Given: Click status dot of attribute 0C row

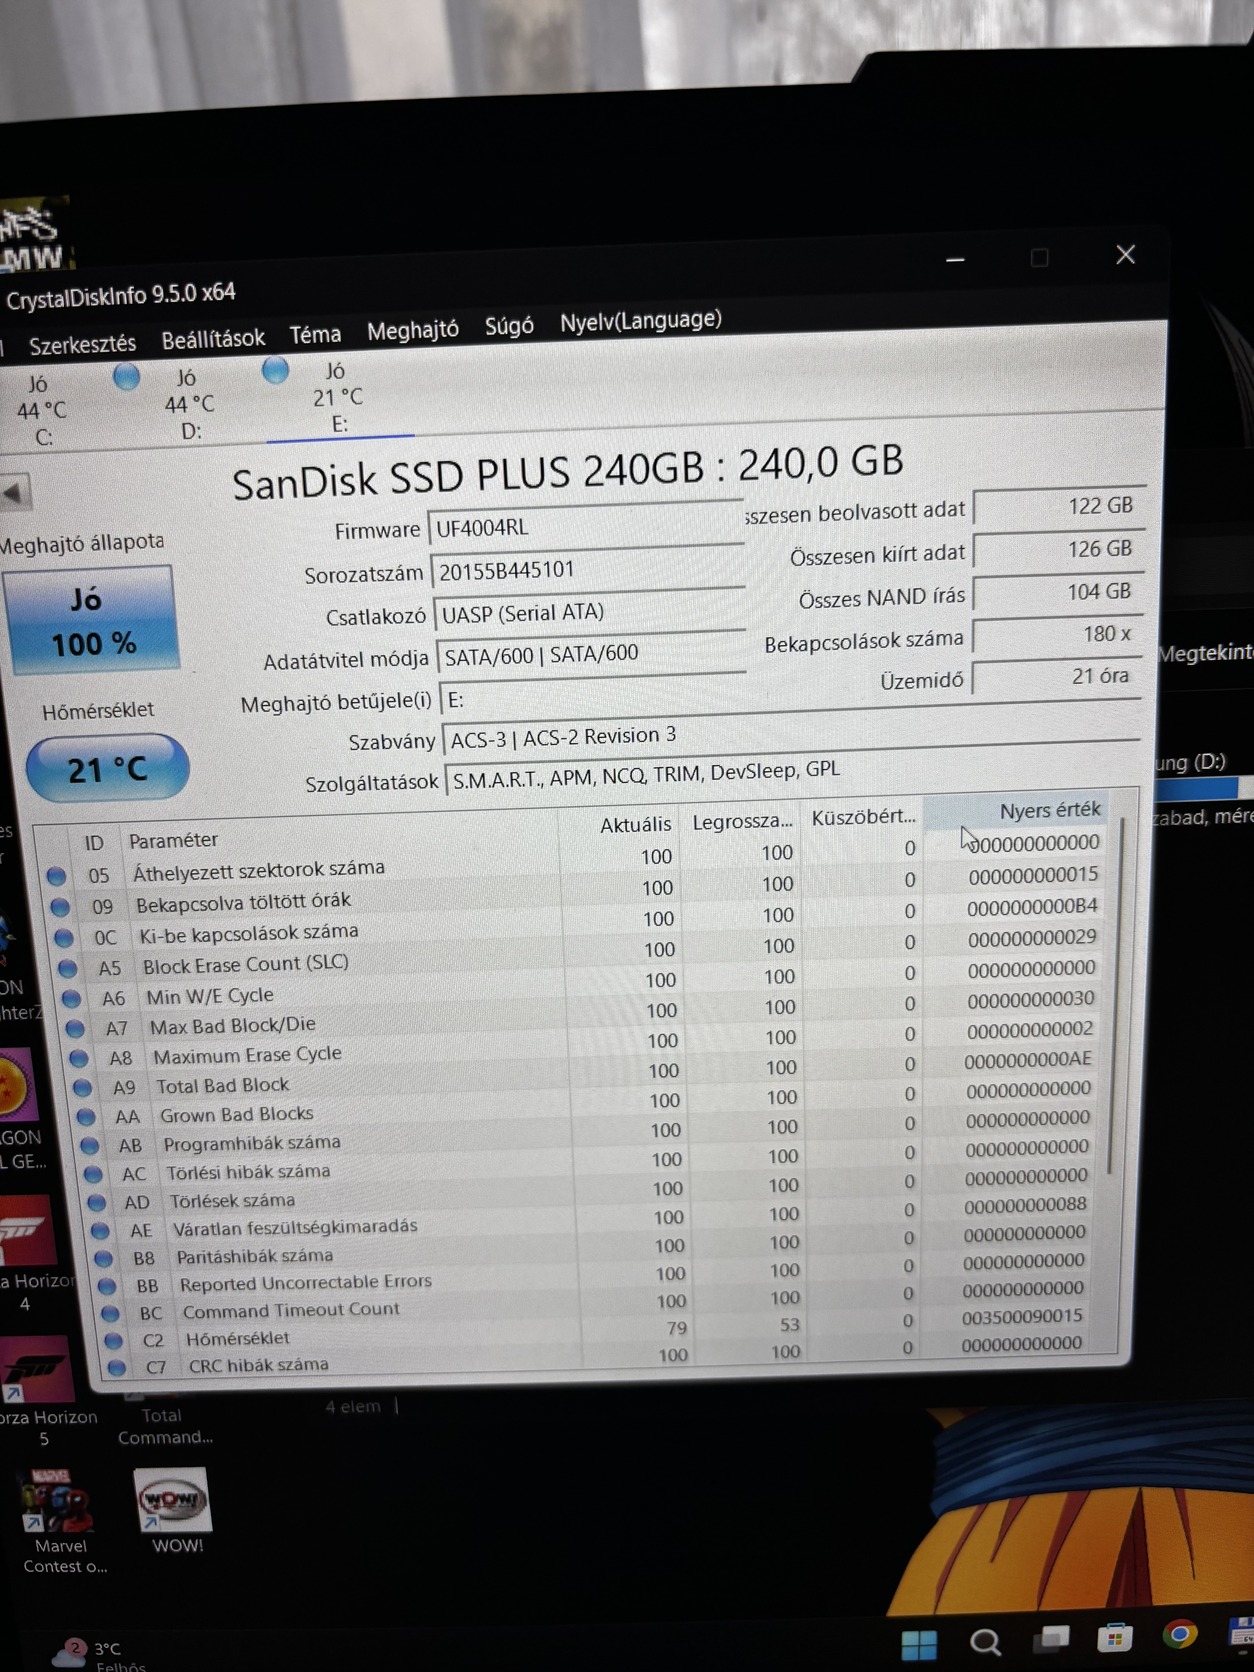Looking at the screenshot, I should coord(64,938).
